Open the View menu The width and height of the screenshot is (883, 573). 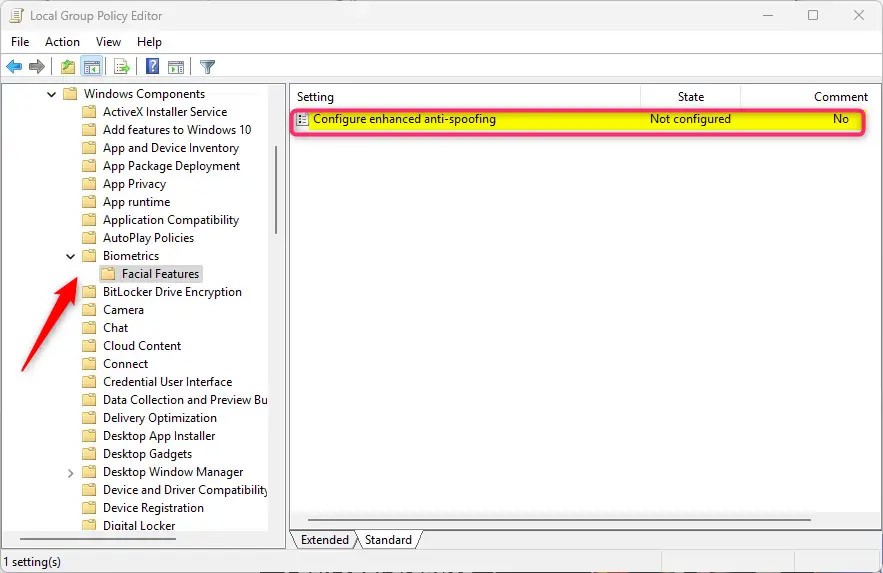click(x=108, y=42)
